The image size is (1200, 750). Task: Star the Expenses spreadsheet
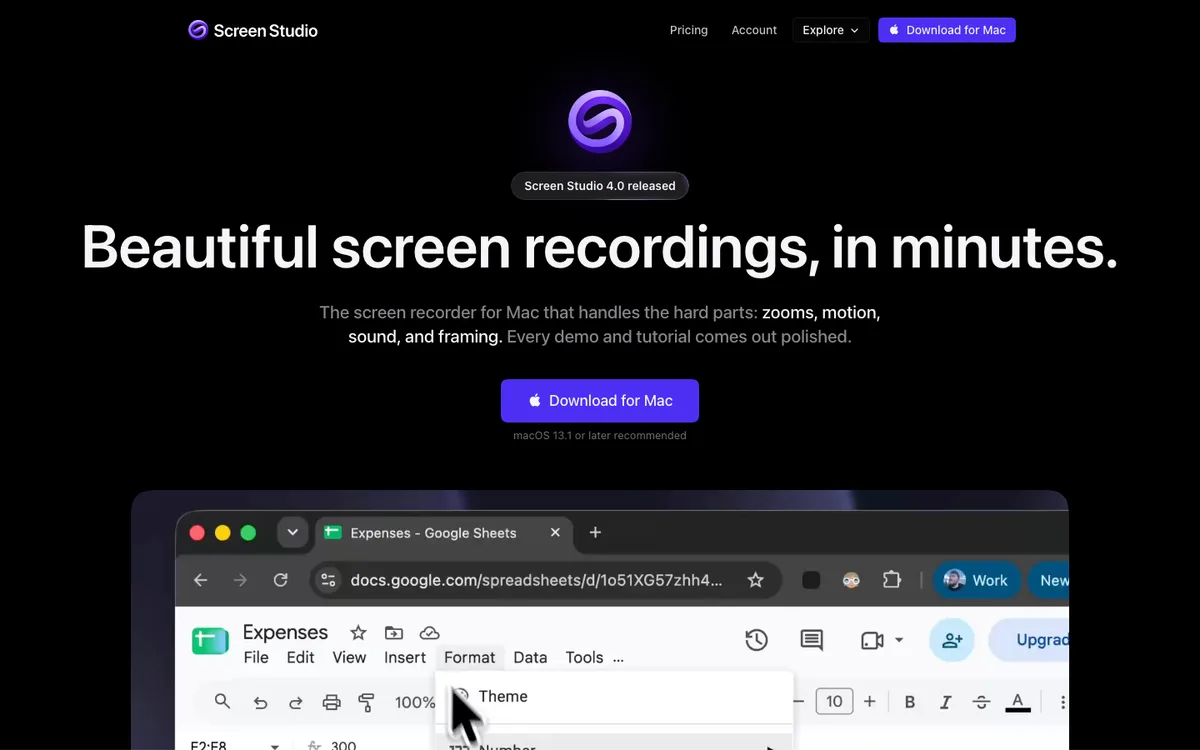(358, 633)
